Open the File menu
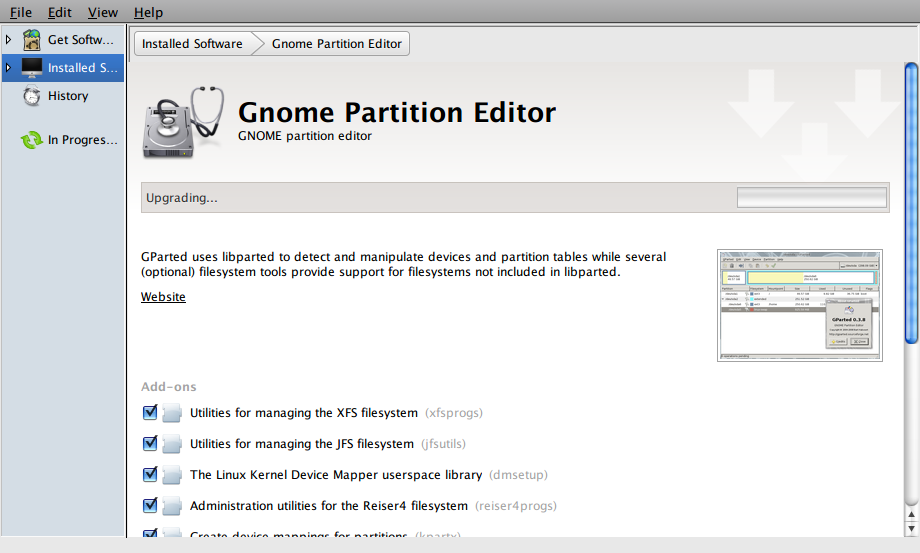 pos(21,12)
